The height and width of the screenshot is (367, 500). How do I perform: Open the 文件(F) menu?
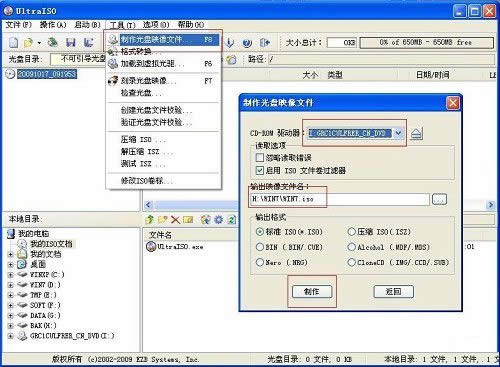pos(19,25)
